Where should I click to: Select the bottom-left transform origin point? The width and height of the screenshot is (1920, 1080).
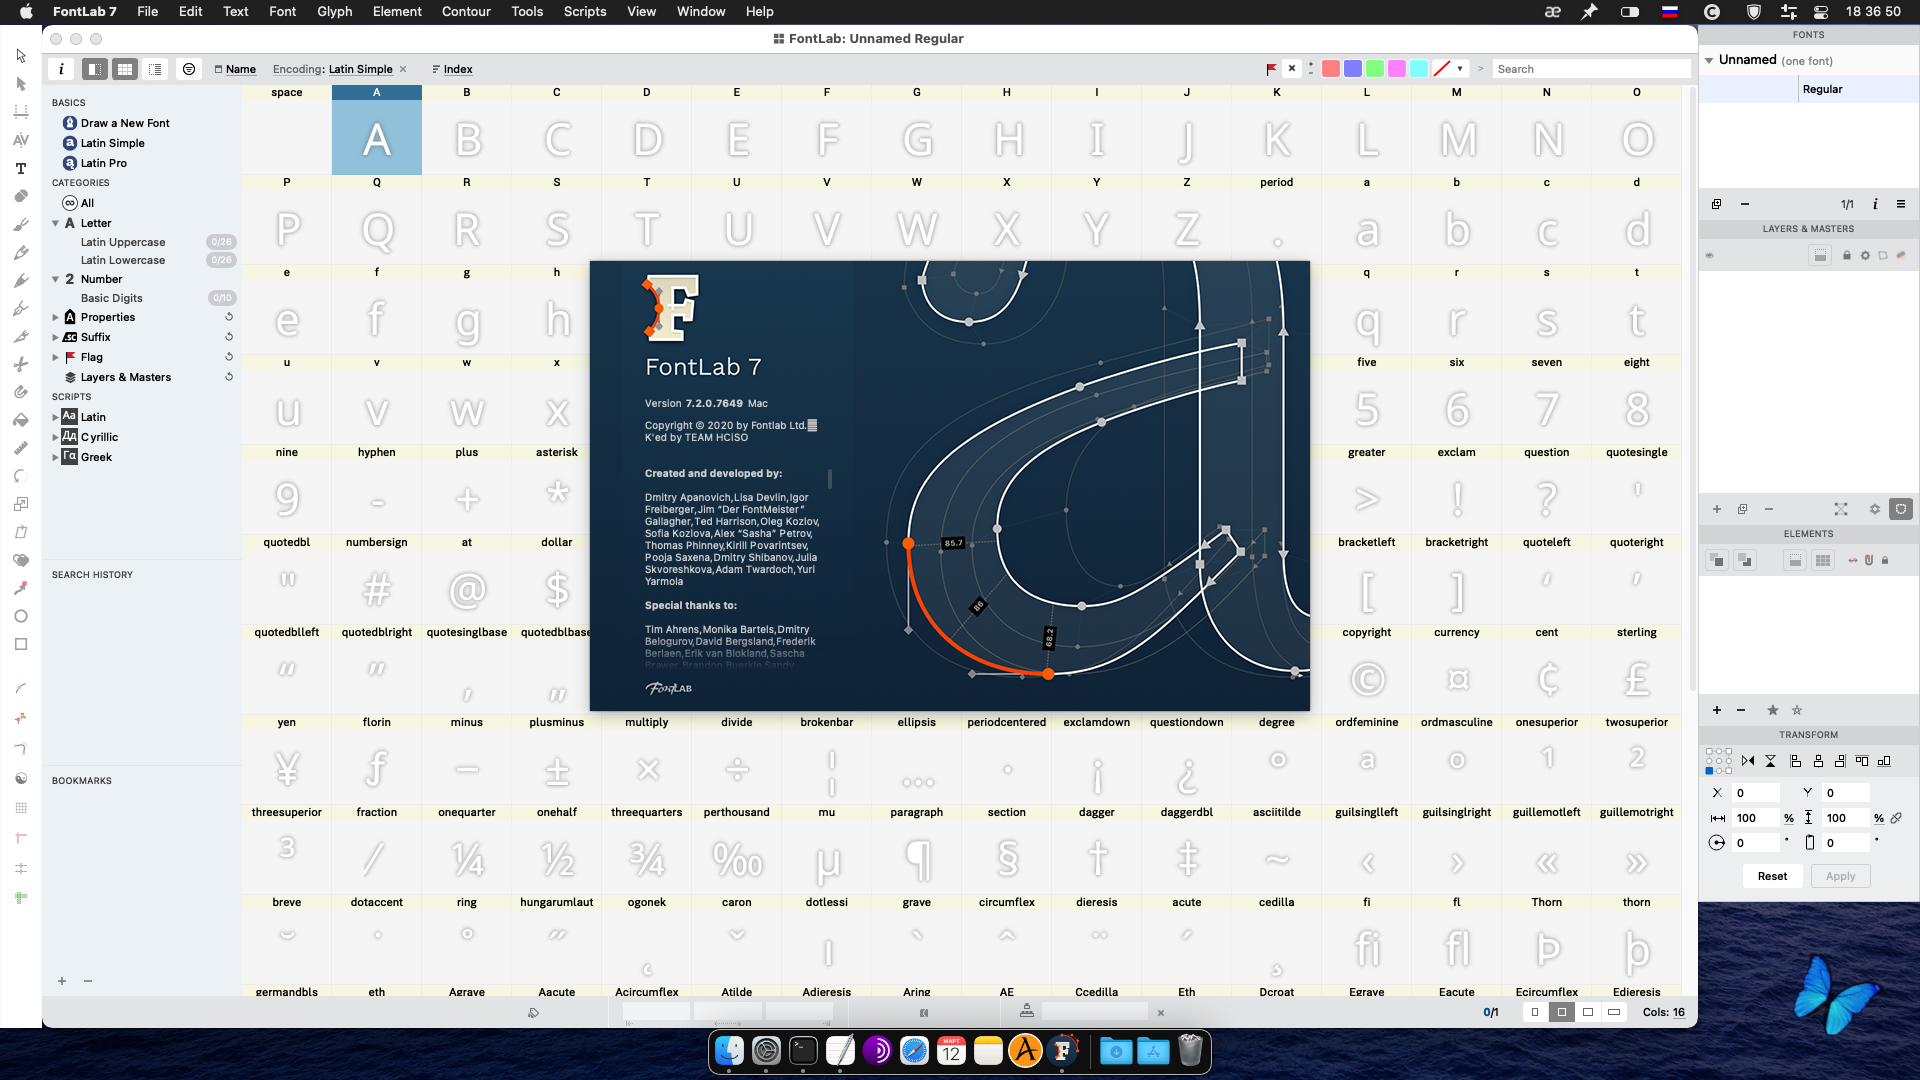click(x=1709, y=771)
